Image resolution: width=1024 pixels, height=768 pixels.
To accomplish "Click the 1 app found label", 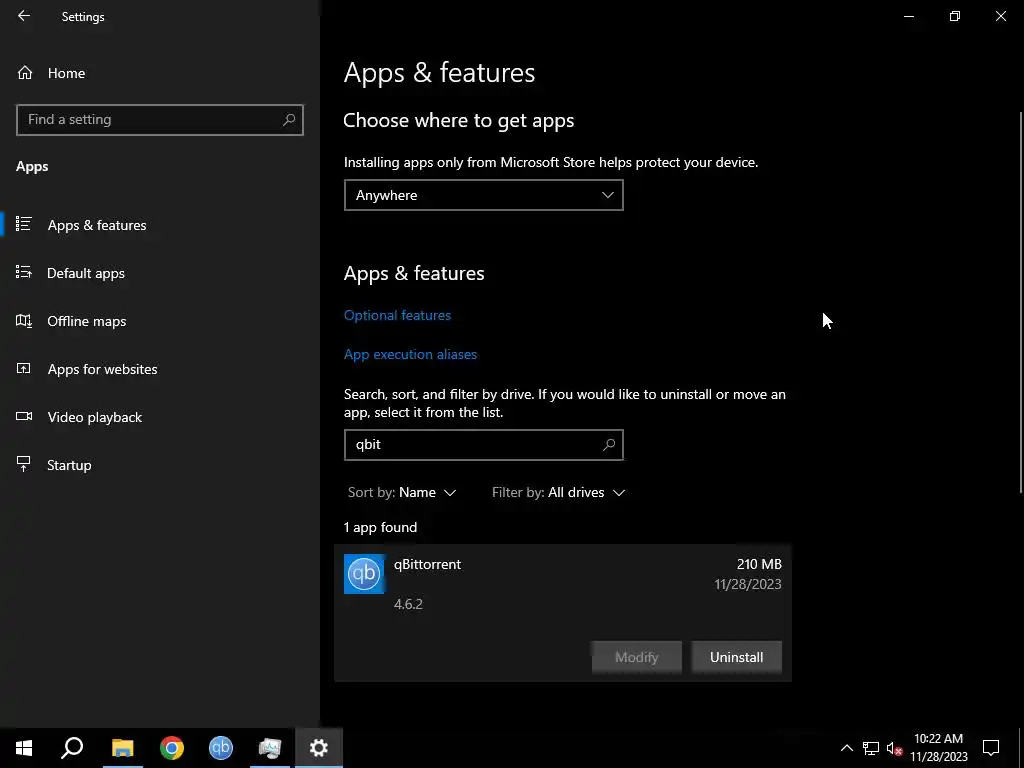I will tap(380, 528).
